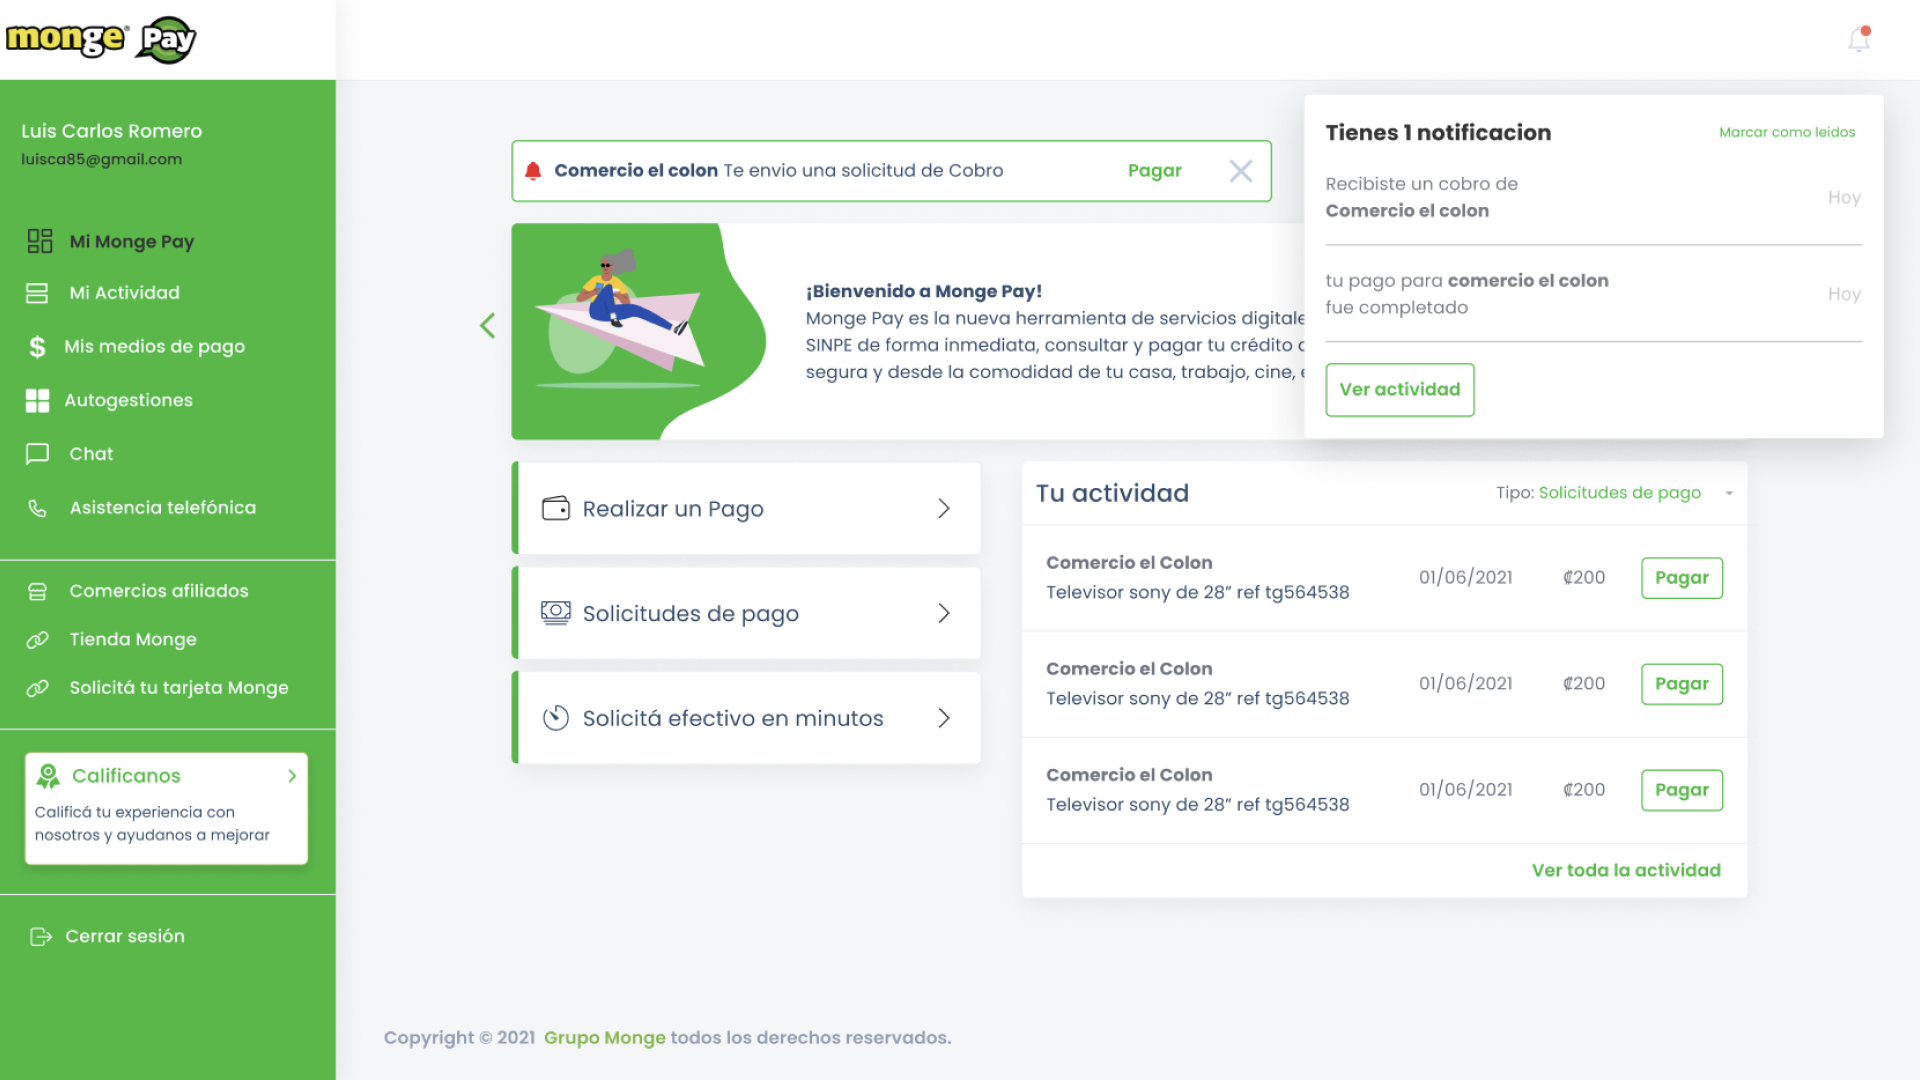The height and width of the screenshot is (1080, 1920).
Task: Click the Mi Monge Pay dashboard icon
Action: [40, 241]
